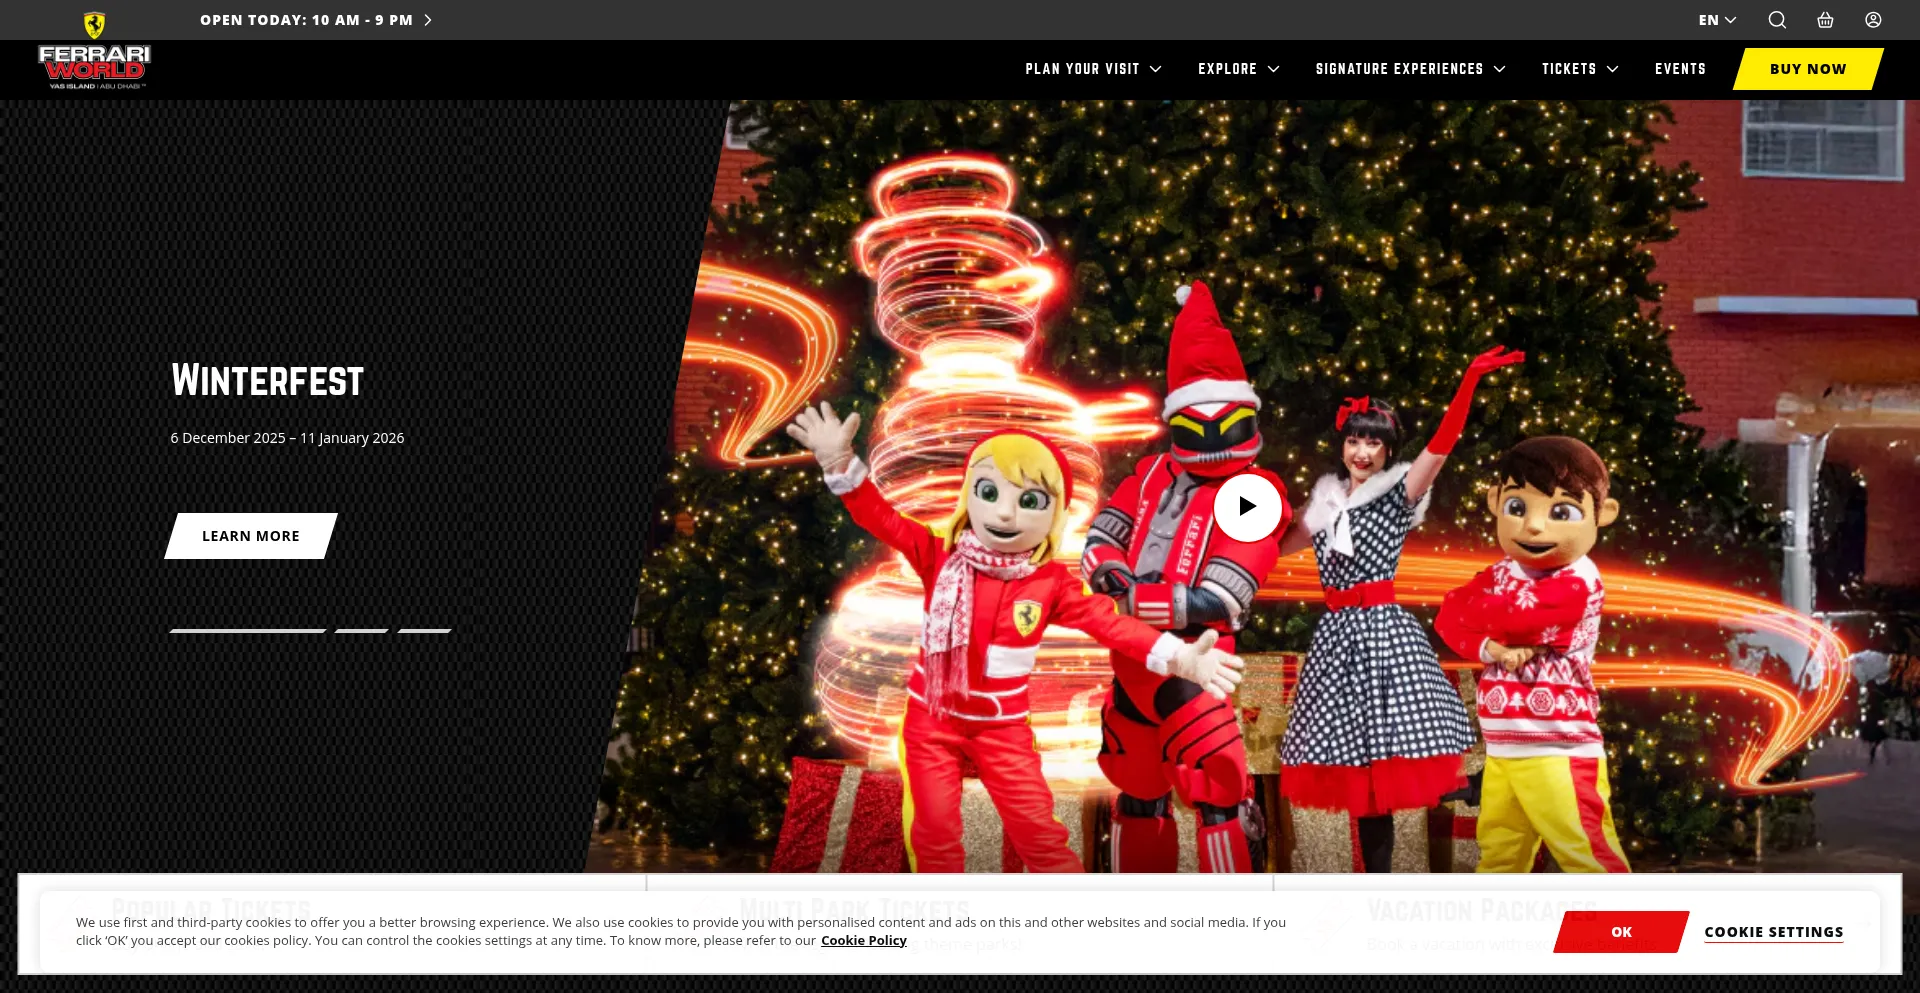Click Learn More about Winterfest
Viewport: 1920px width, 993px height.
[250, 535]
